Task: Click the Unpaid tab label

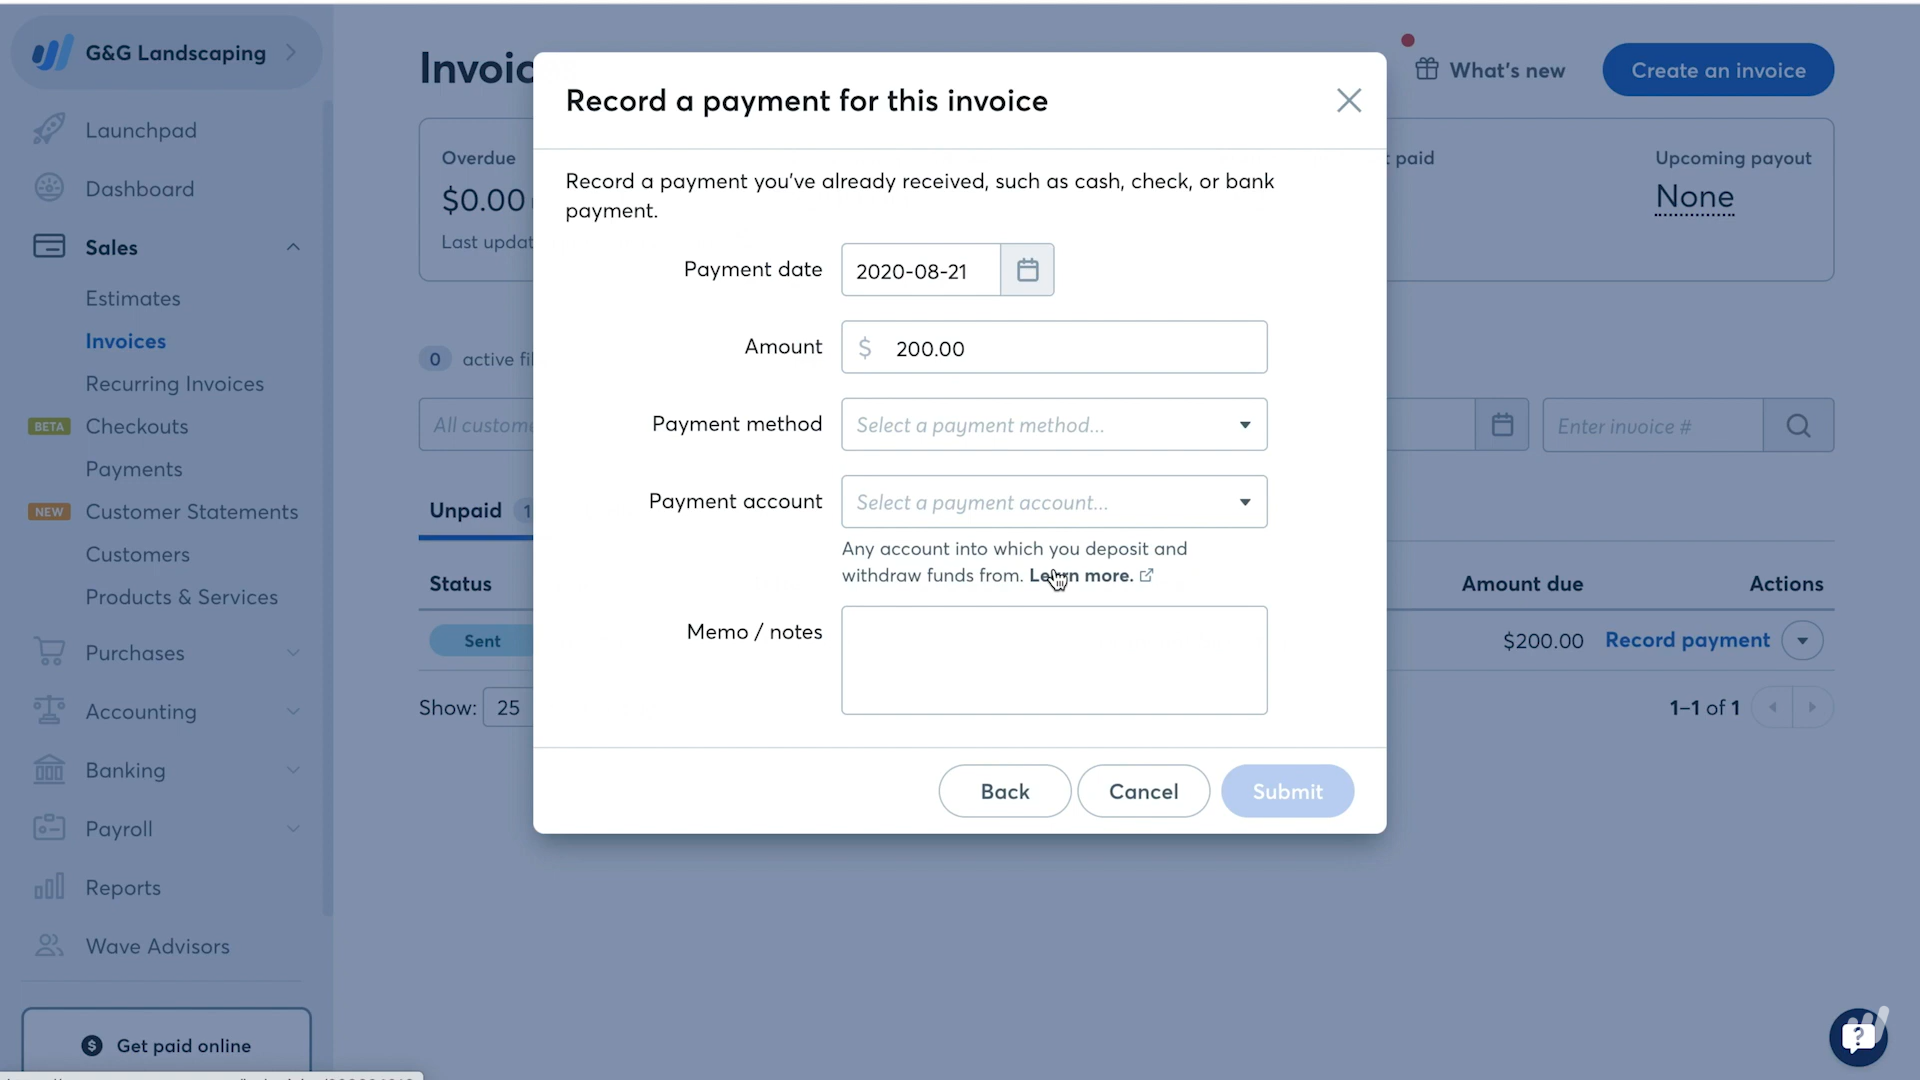Action: coord(465,509)
